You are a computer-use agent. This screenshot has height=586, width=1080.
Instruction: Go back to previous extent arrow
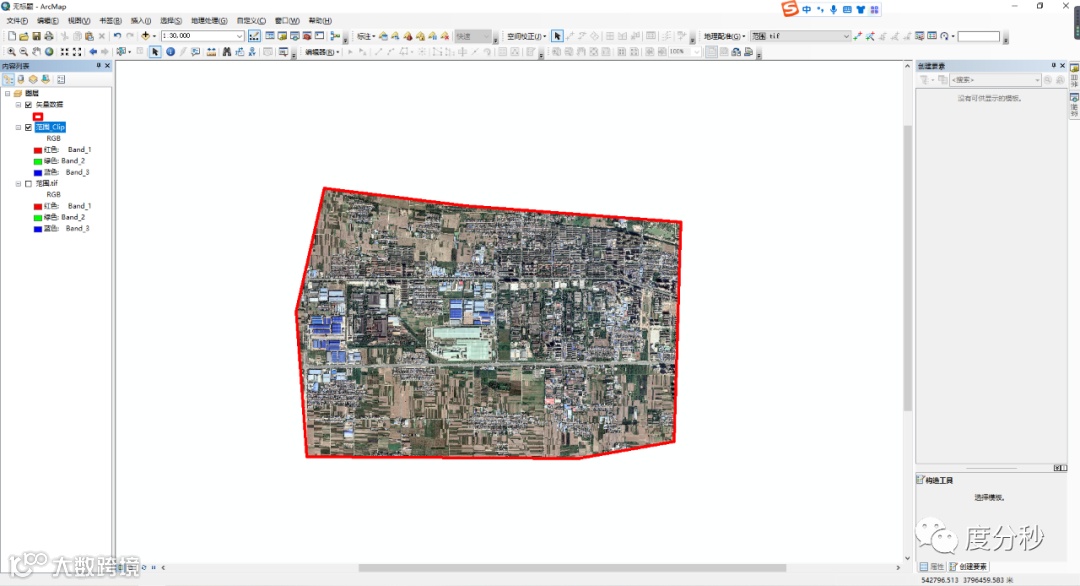[x=93, y=52]
